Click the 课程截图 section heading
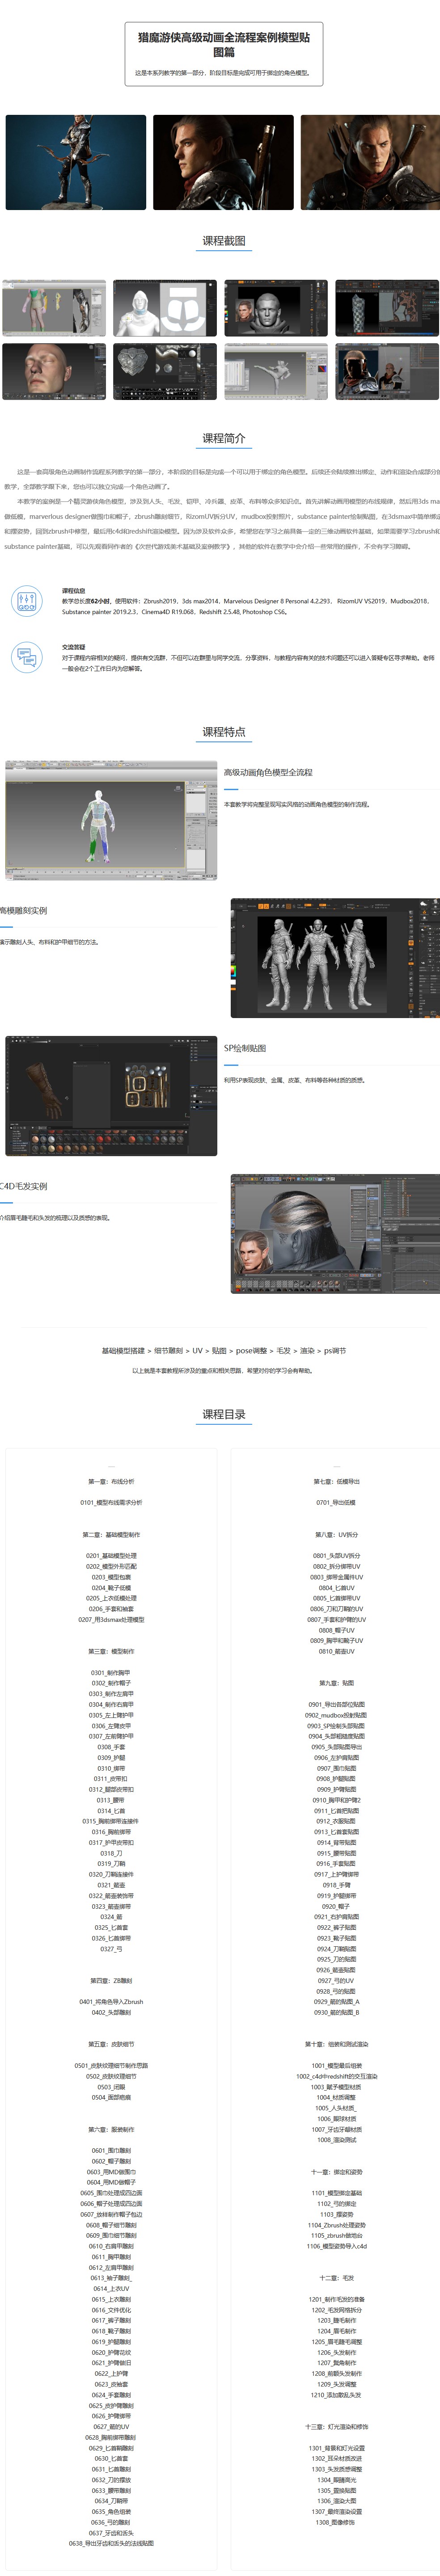The height and width of the screenshot is (2576, 440). [x=224, y=241]
